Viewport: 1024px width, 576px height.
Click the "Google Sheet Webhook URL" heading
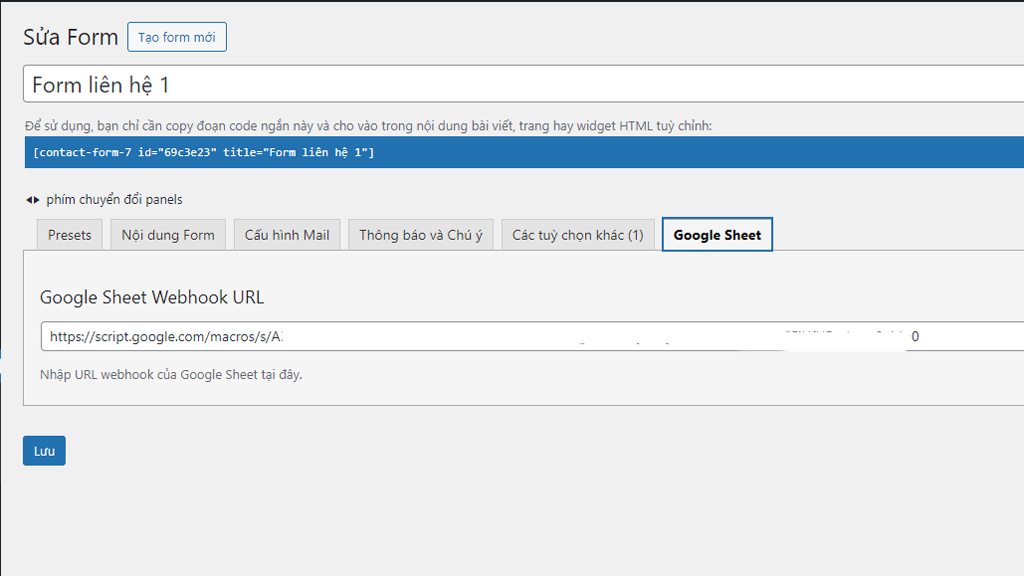click(x=152, y=297)
